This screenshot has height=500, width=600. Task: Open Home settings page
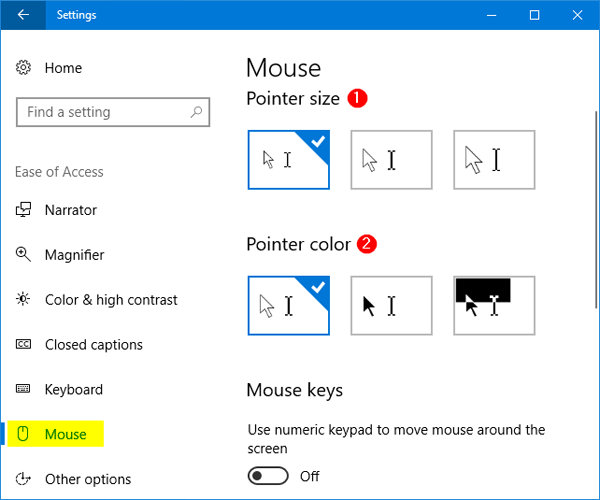(63, 68)
